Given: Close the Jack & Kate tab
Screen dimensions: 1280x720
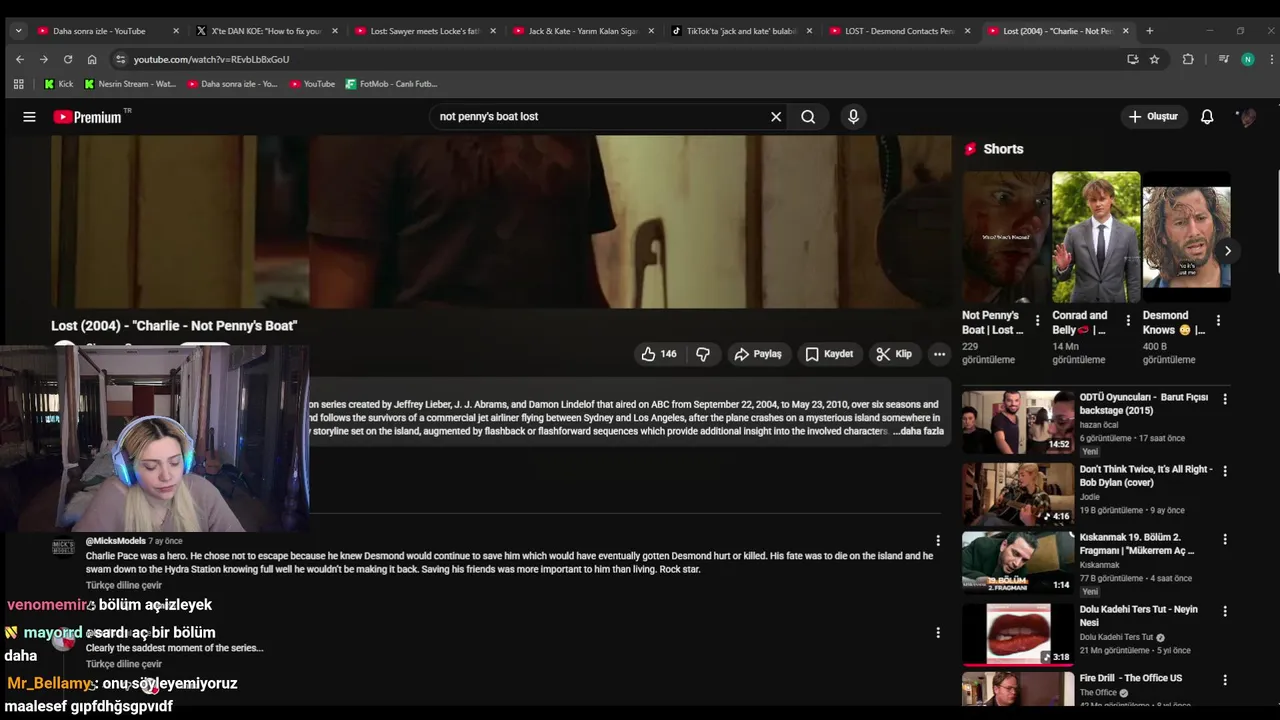Looking at the screenshot, I should pos(651,31).
